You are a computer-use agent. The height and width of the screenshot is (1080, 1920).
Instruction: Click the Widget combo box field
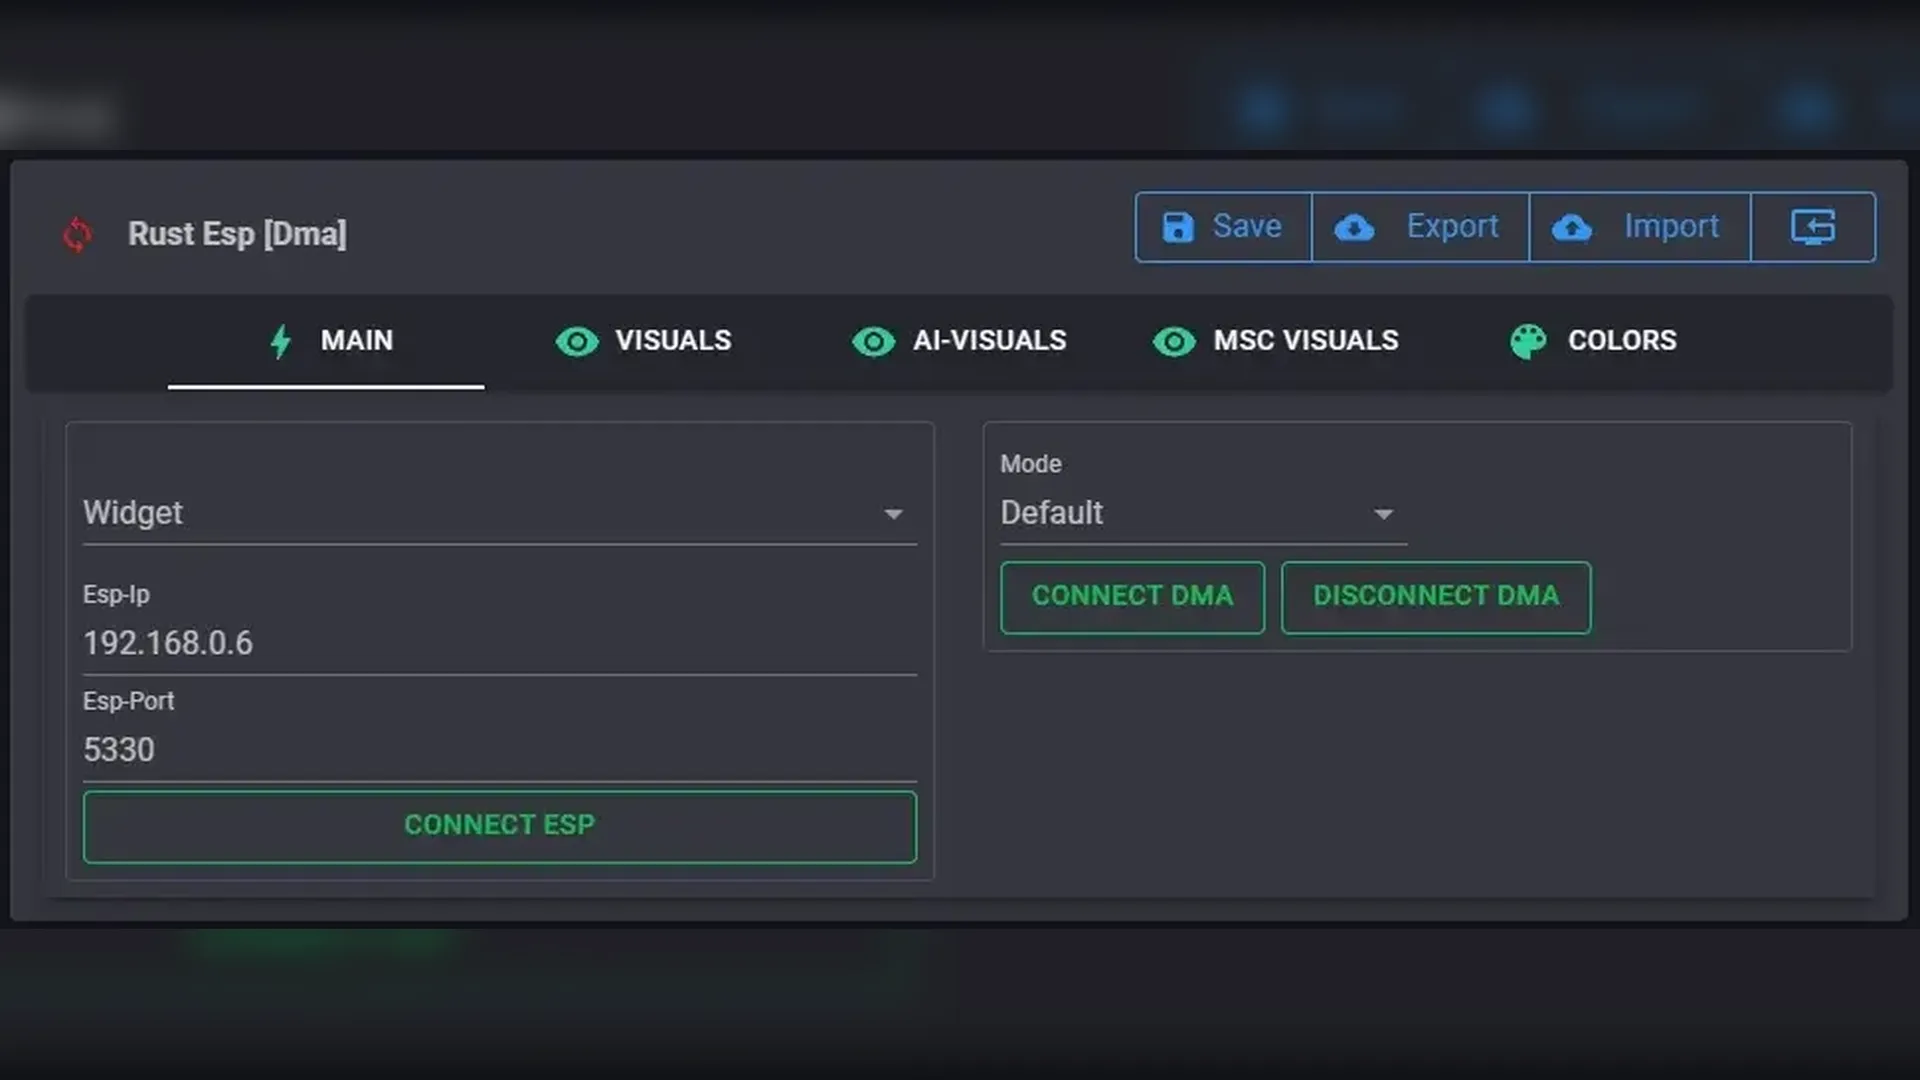coord(480,513)
